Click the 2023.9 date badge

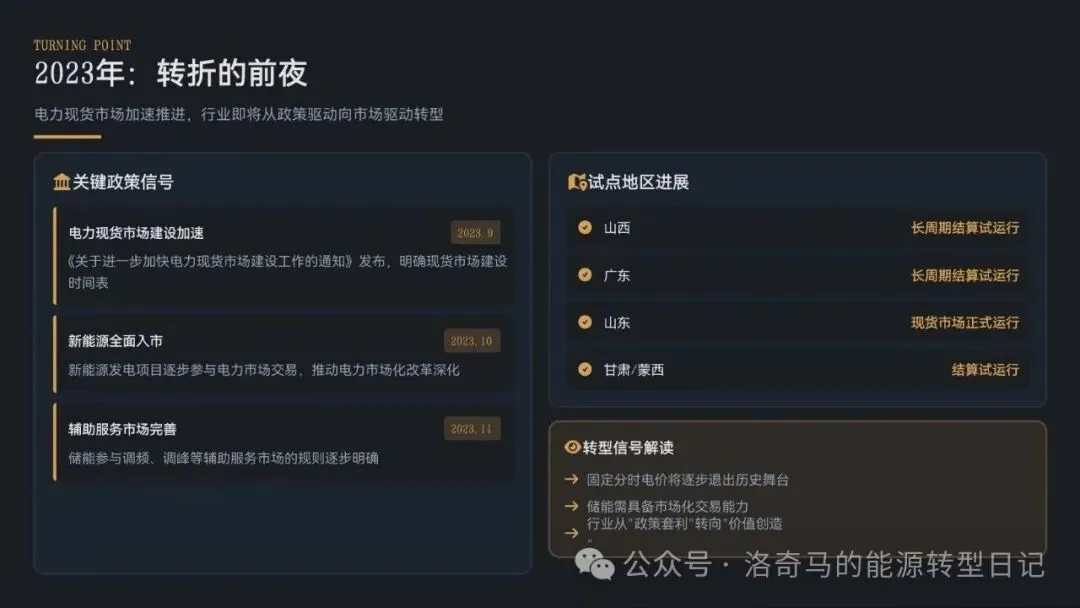point(475,233)
